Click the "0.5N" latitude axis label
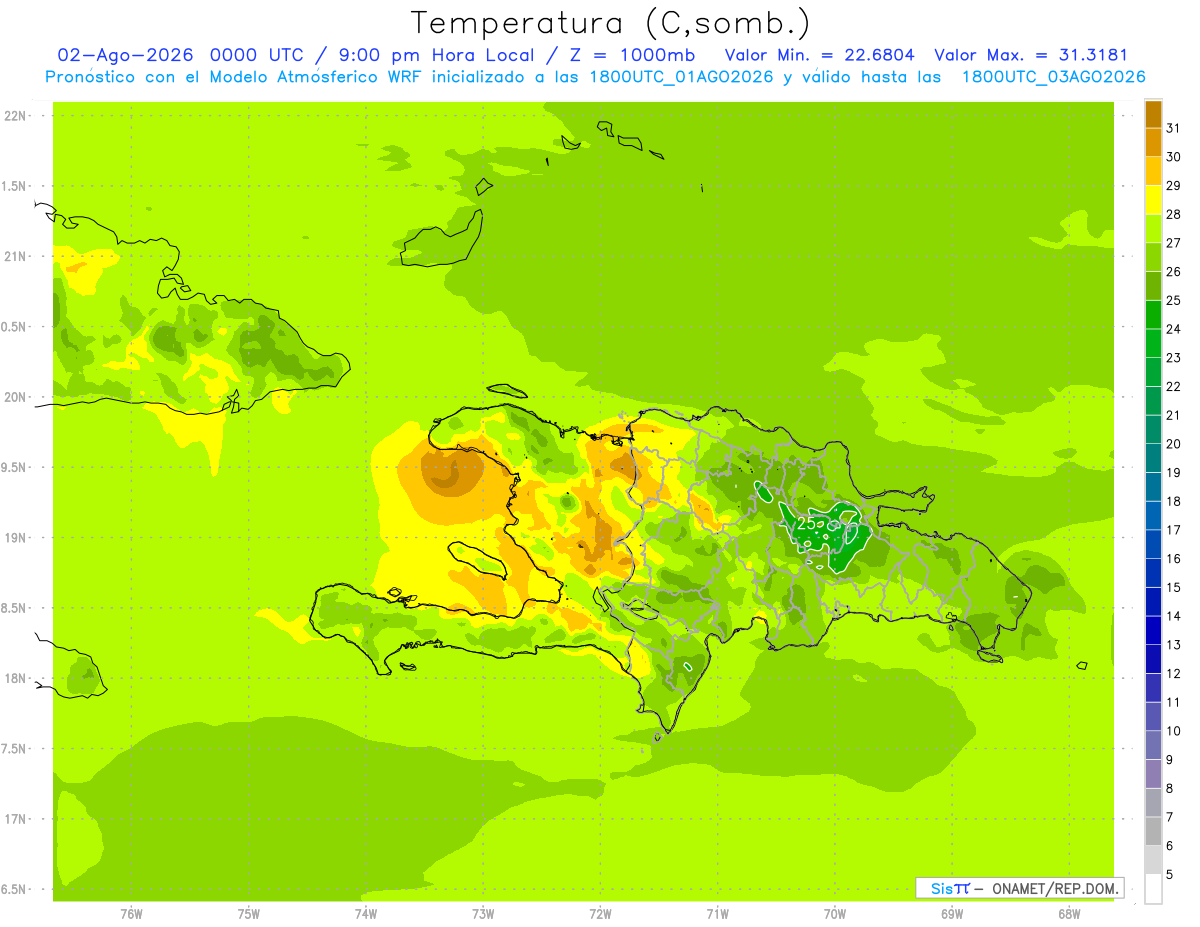 point(15,327)
